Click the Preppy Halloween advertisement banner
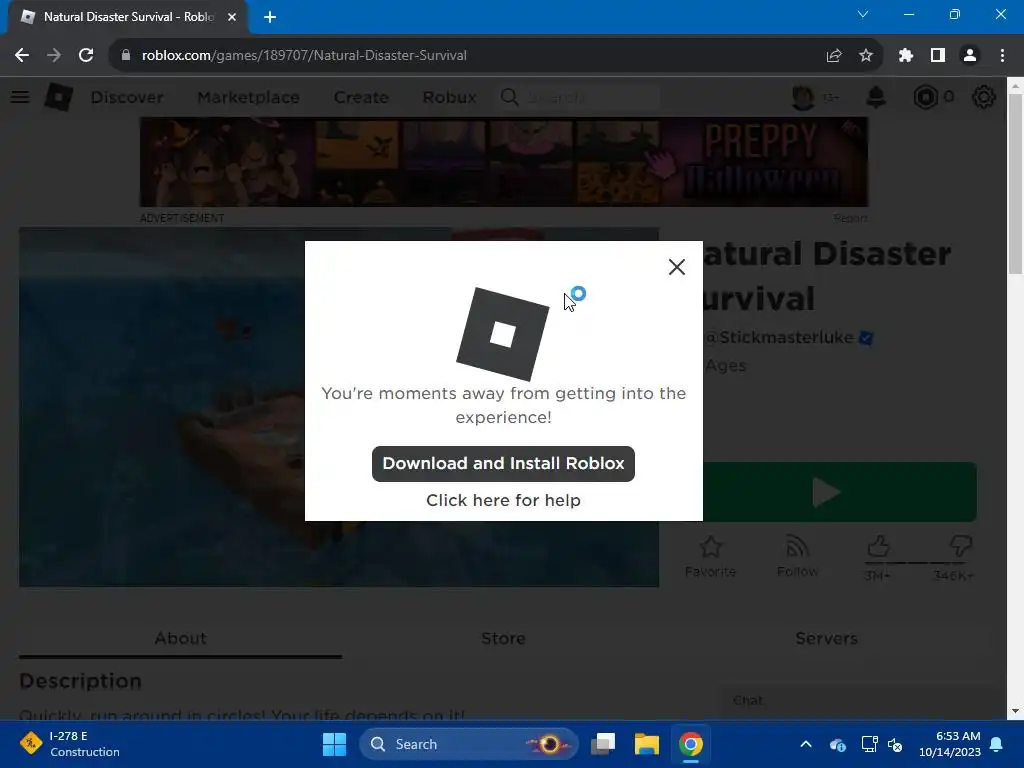Image resolution: width=1024 pixels, height=768 pixels. pyautogui.click(x=504, y=162)
